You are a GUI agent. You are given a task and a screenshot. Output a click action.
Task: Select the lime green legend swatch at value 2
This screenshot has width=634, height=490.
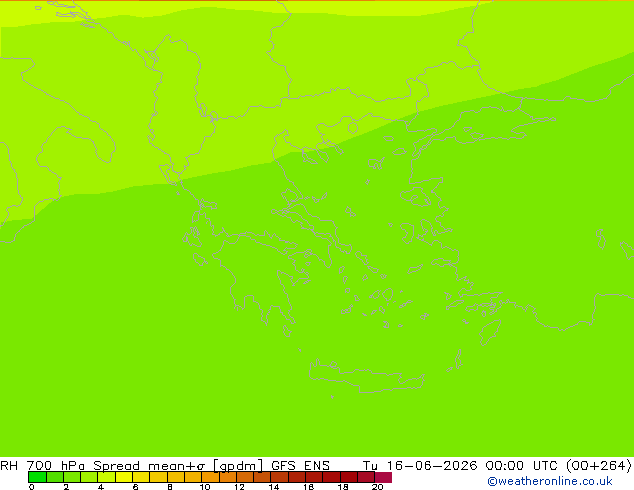72,477
